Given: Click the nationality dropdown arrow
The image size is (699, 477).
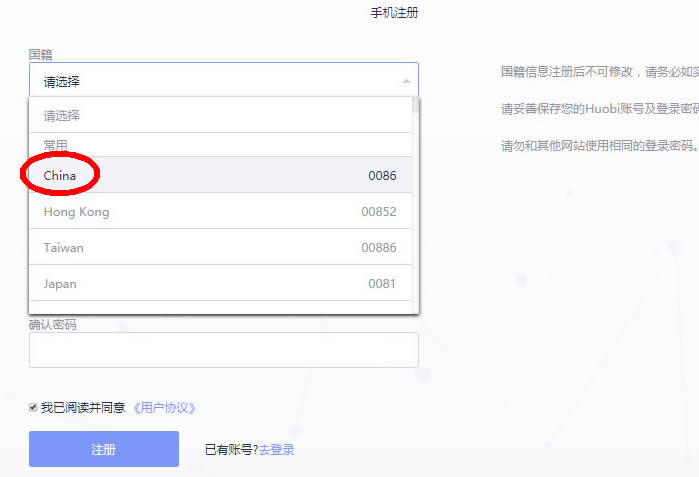Looking at the screenshot, I should [406, 81].
